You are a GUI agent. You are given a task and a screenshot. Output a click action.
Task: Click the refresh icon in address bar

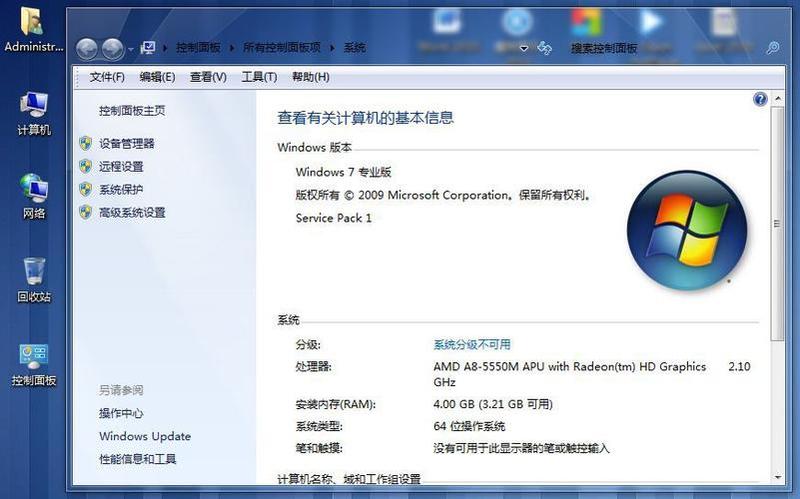click(544, 48)
